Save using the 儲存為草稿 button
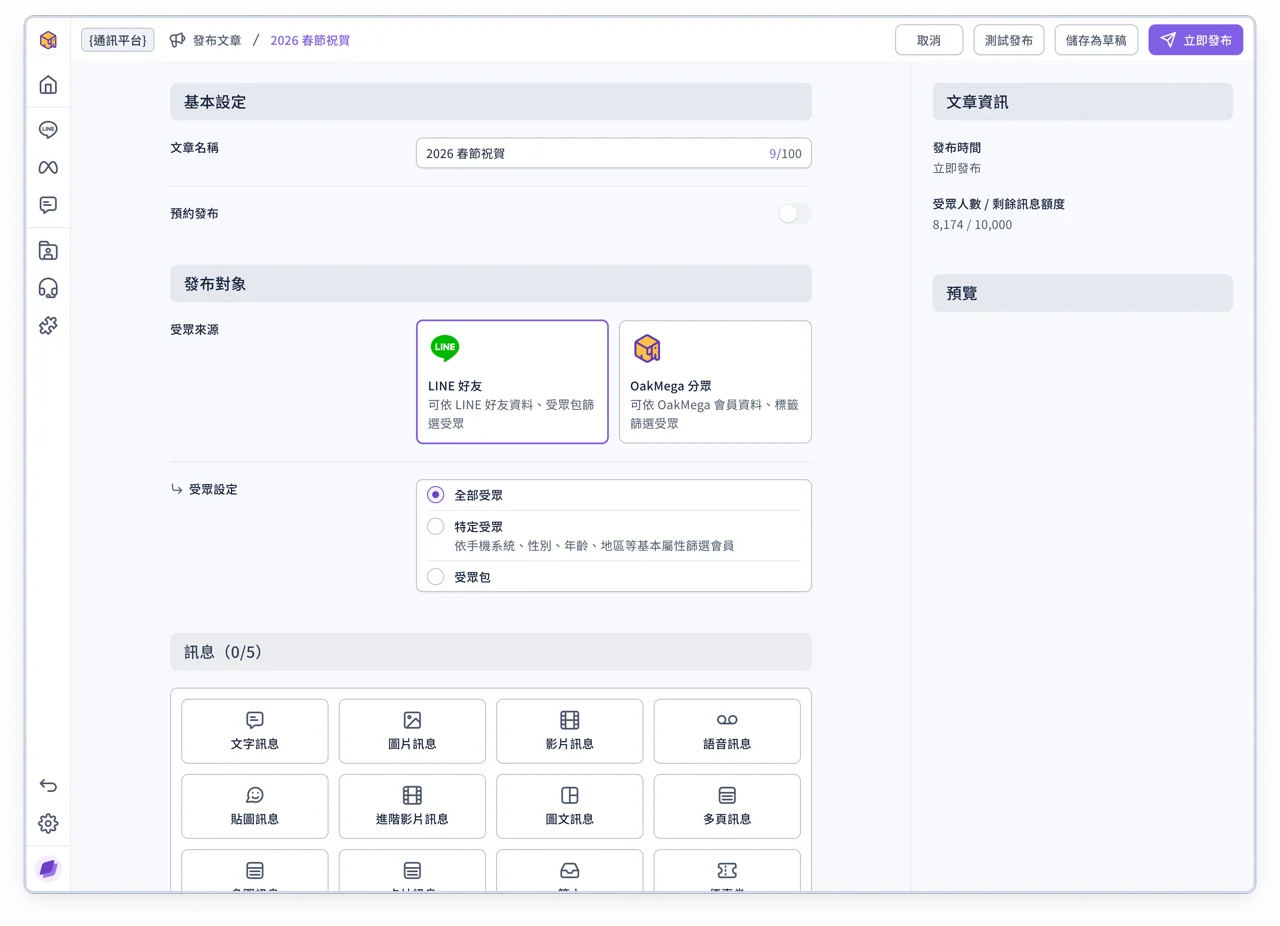The width and height of the screenshot is (1280, 926). (x=1096, y=40)
